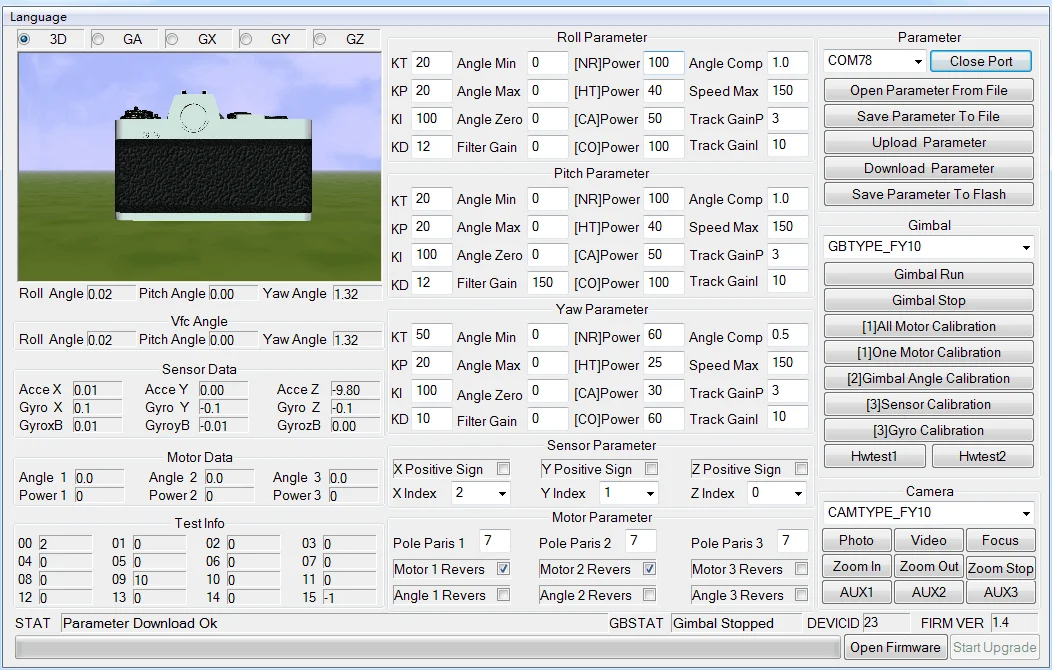The width and height of the screenshot is (1052, 670).
Task: Click the camera Photo button
Action: [857, 540]
